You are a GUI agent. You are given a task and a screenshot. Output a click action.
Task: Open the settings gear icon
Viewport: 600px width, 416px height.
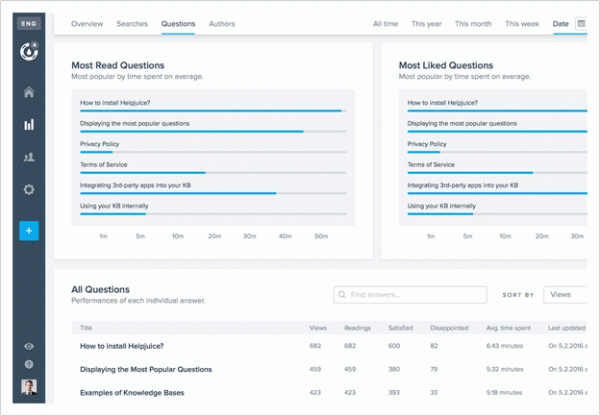coord(29,190)
